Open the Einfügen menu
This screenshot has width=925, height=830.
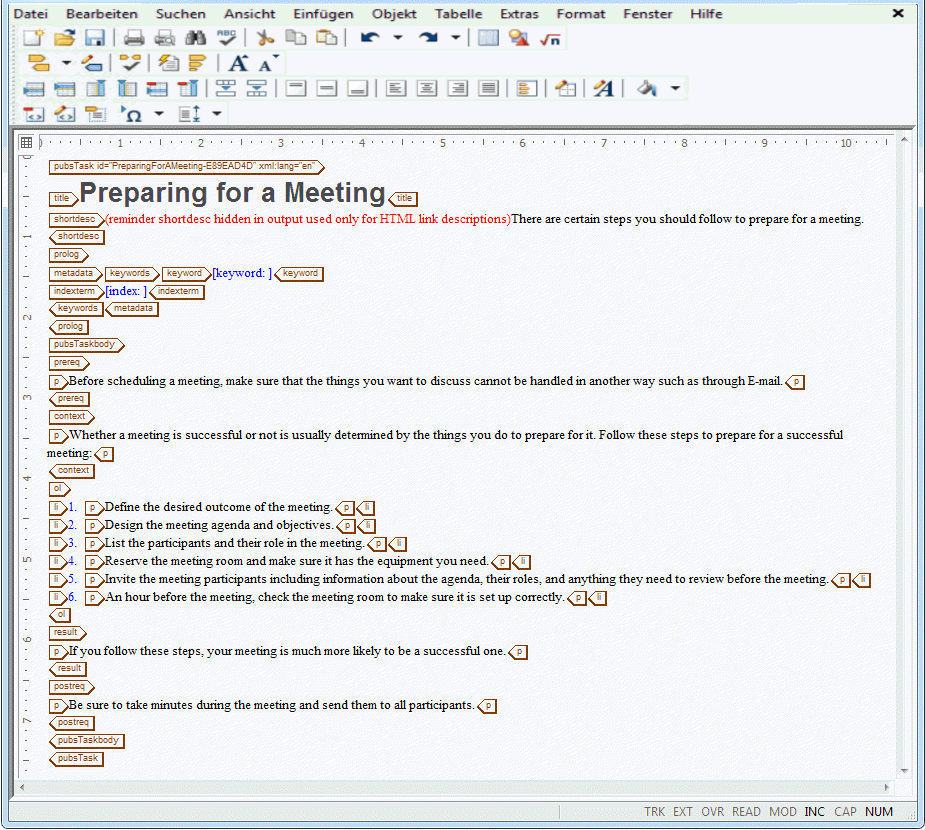tap(323, 14)
